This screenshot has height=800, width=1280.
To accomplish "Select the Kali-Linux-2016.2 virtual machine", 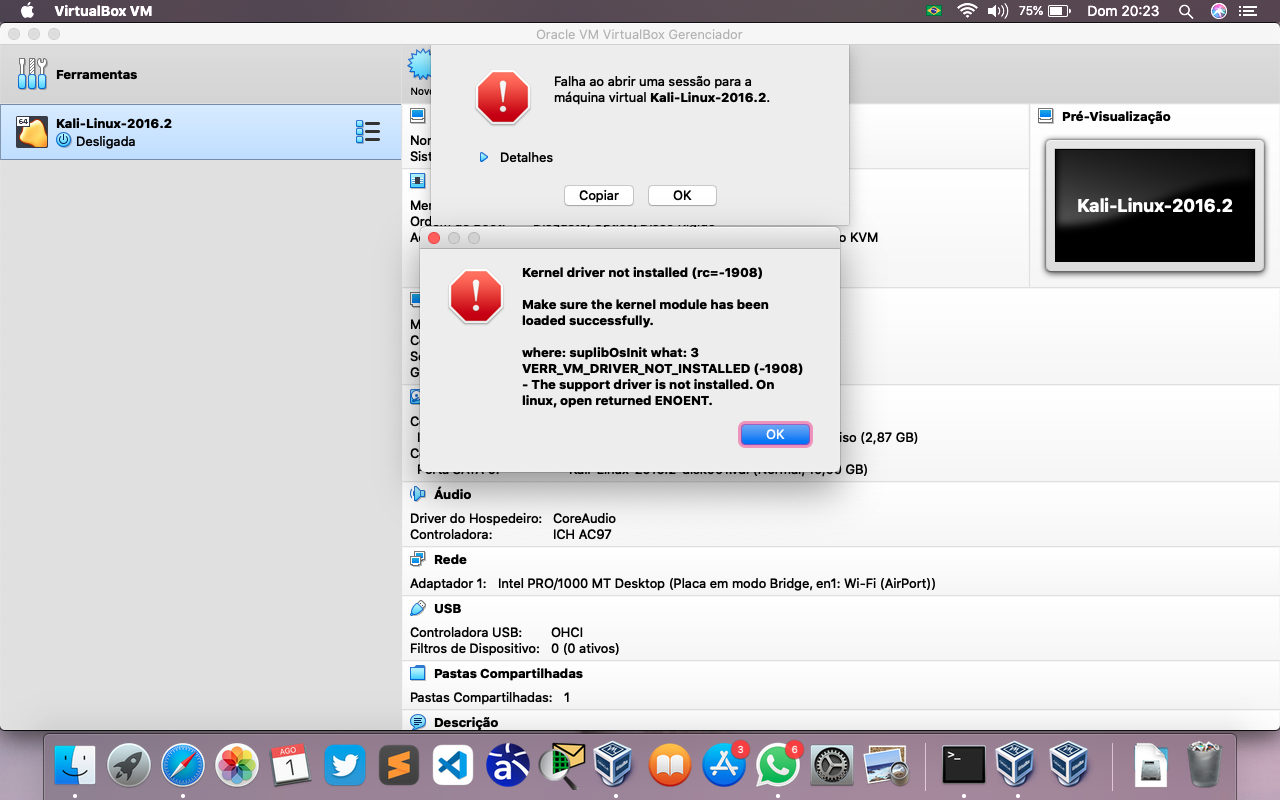I will pyautogui.click(x=200, y=132).
